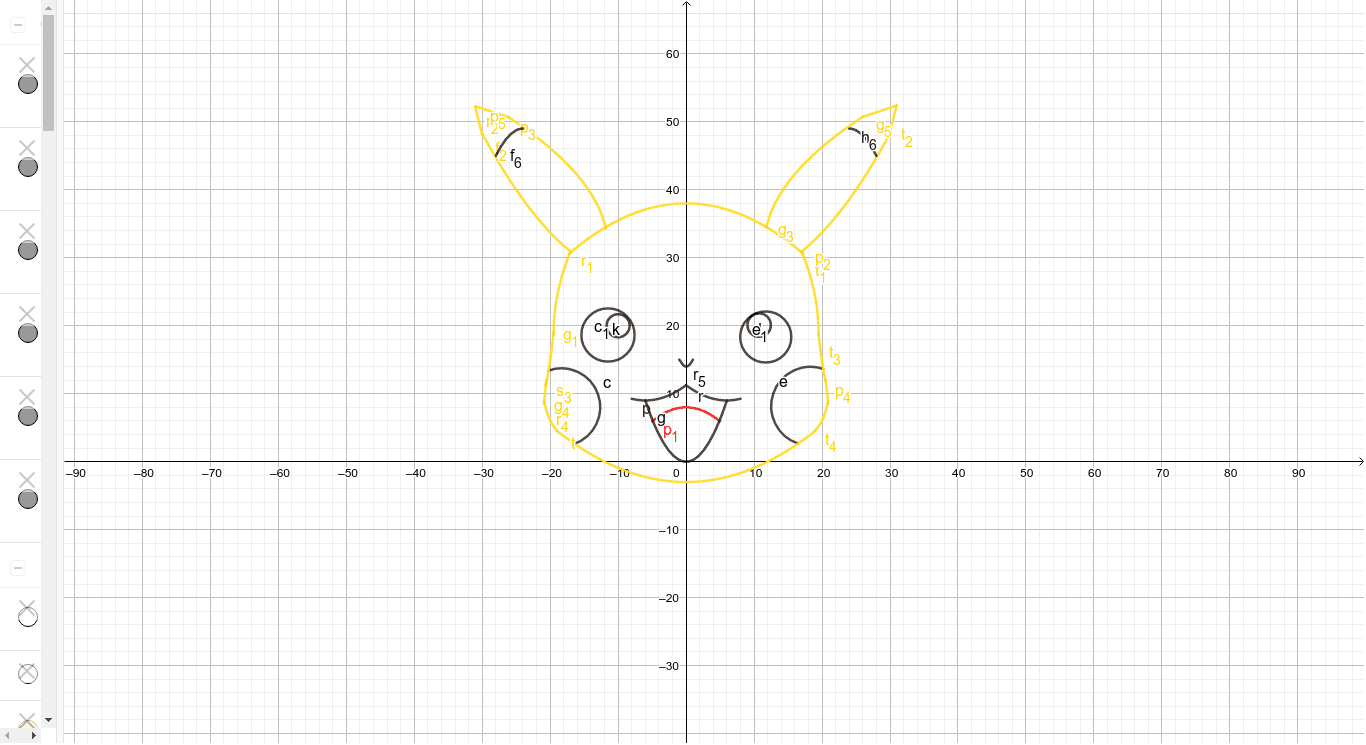The height and width of the screenshot is (745, 1366).
Task: Click y-axis tick label −20
Action: pyautogui.click(x=671, y=598)
